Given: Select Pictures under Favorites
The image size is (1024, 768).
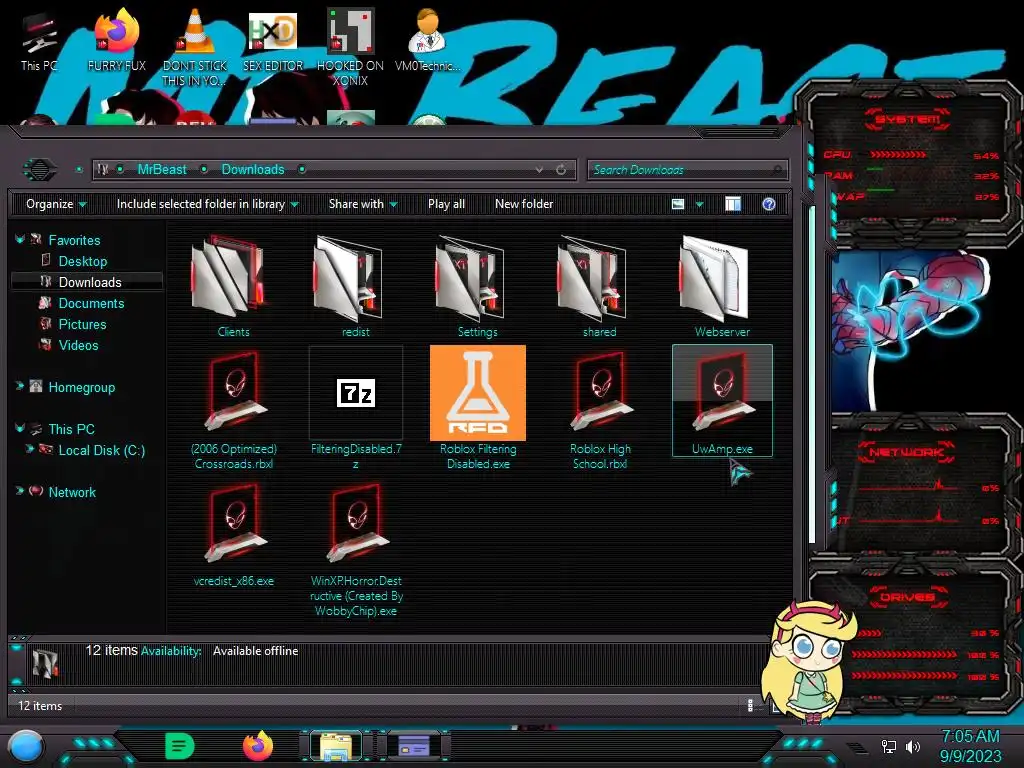Looking at the screenshot, I should click(x=82, y=324).
